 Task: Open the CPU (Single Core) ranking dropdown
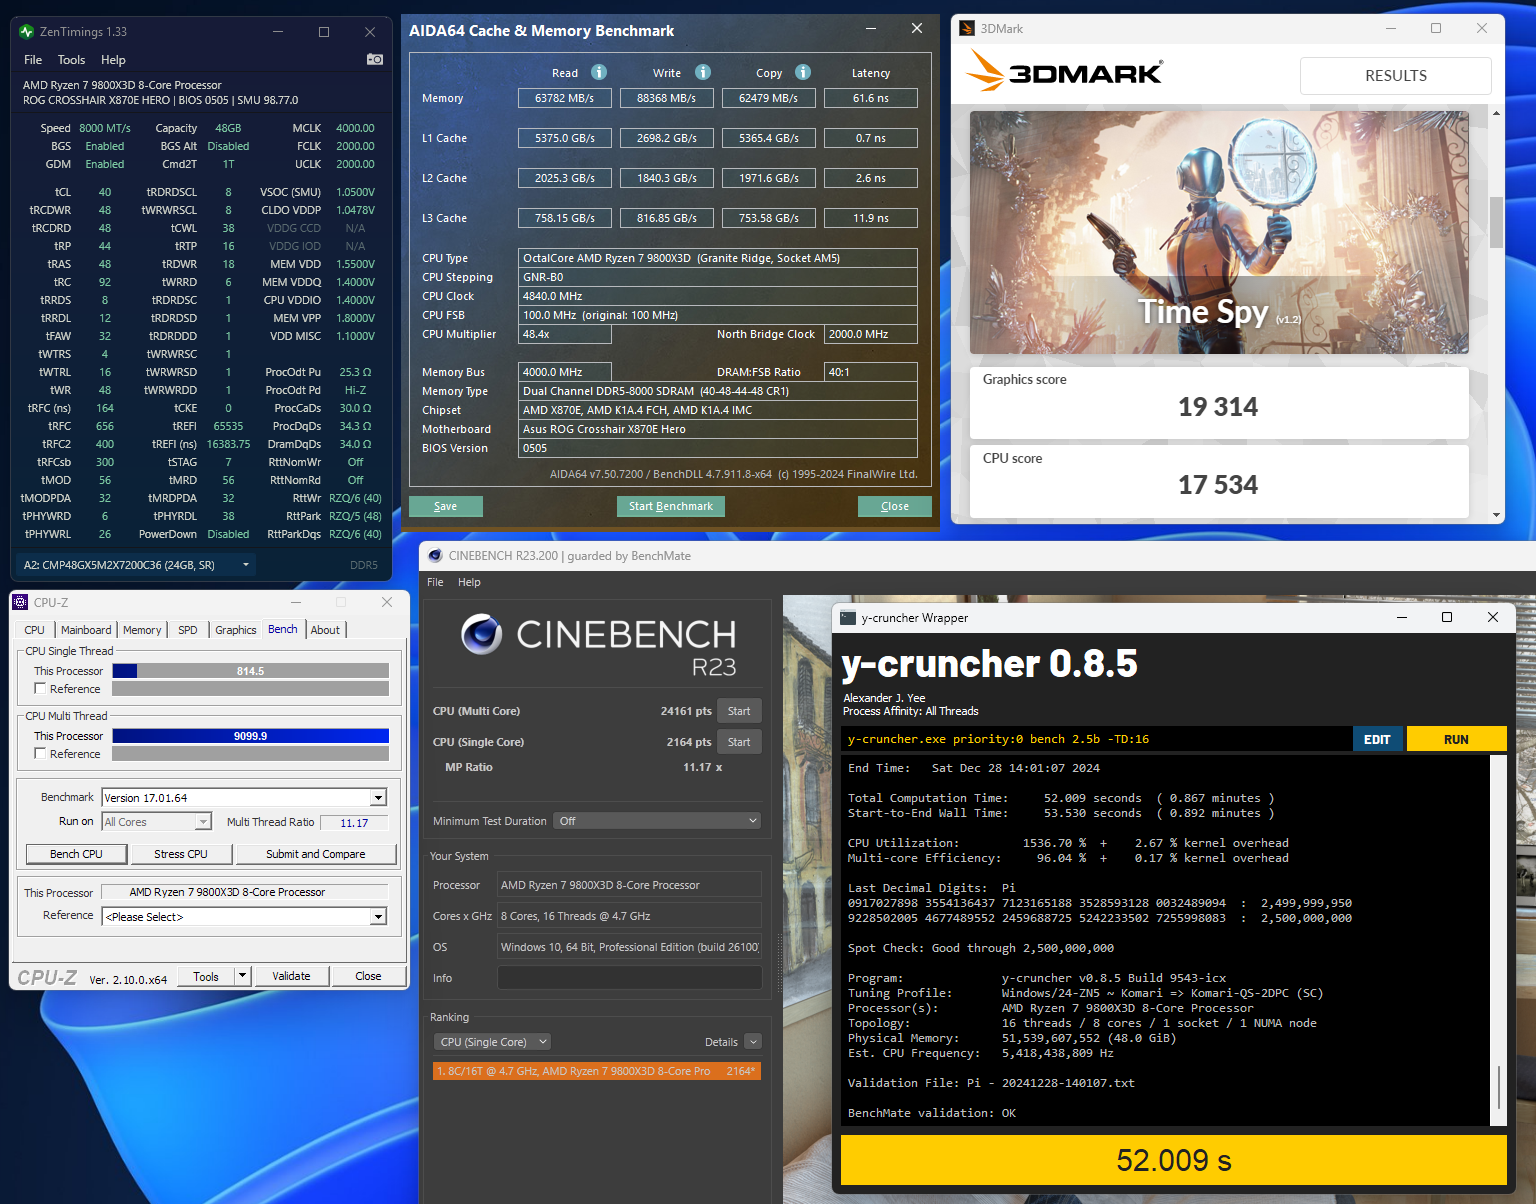click(493, 1042)
